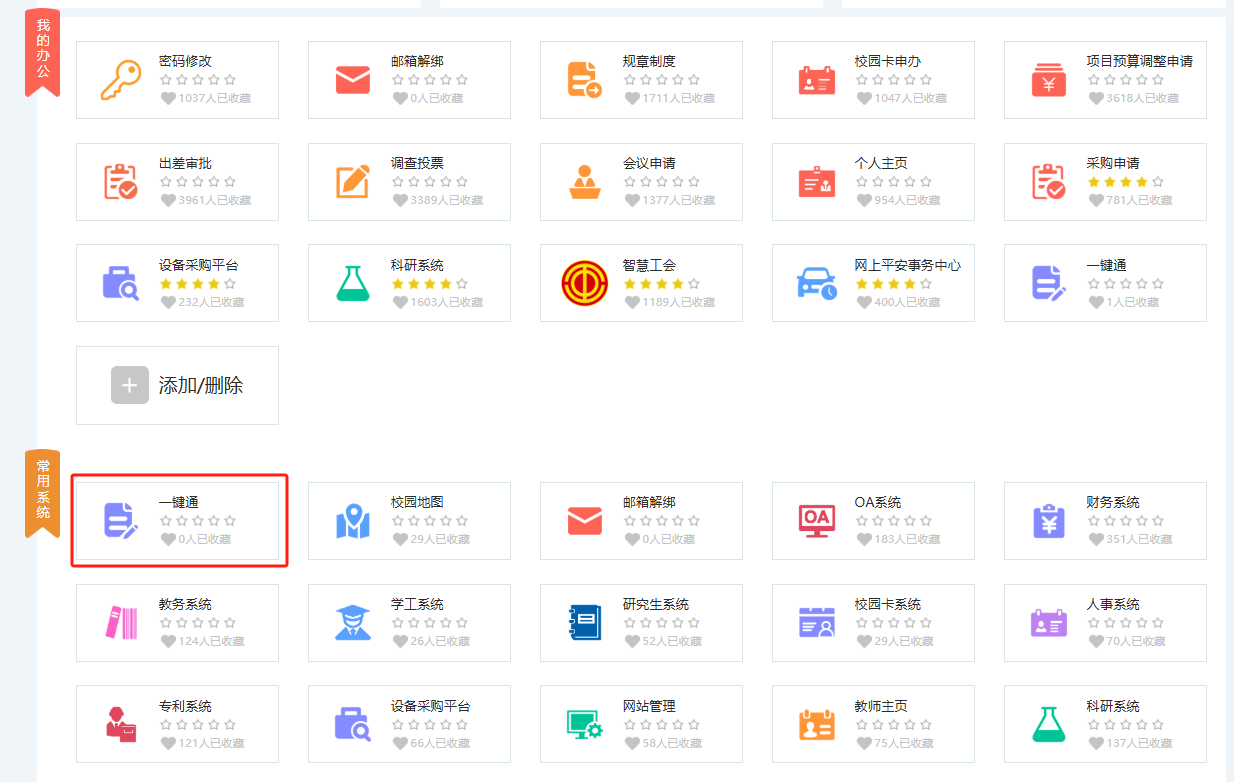Screen dimensions: 1234x782
Task: Click the key icon for 密码修改
Action: click(121, 80)
